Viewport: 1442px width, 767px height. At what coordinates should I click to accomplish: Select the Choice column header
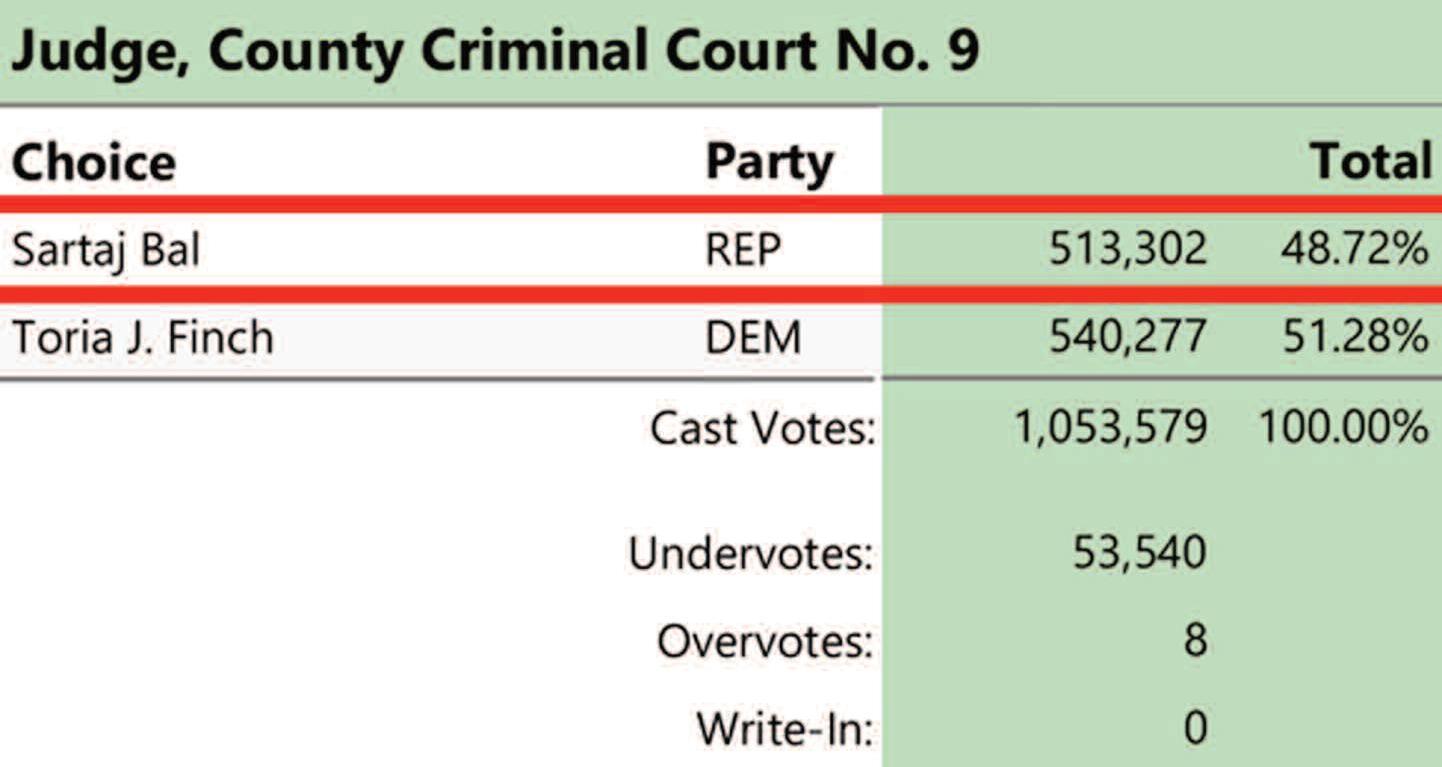click(94, 162)
